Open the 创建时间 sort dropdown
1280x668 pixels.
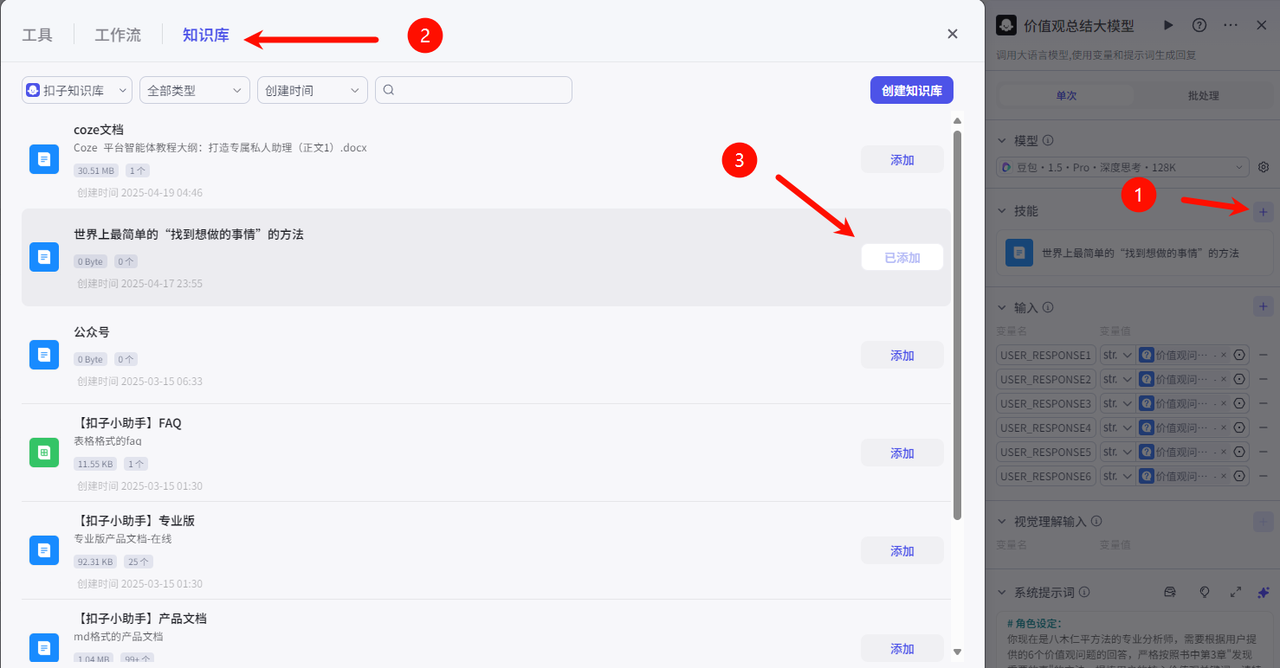pos(312,90)
